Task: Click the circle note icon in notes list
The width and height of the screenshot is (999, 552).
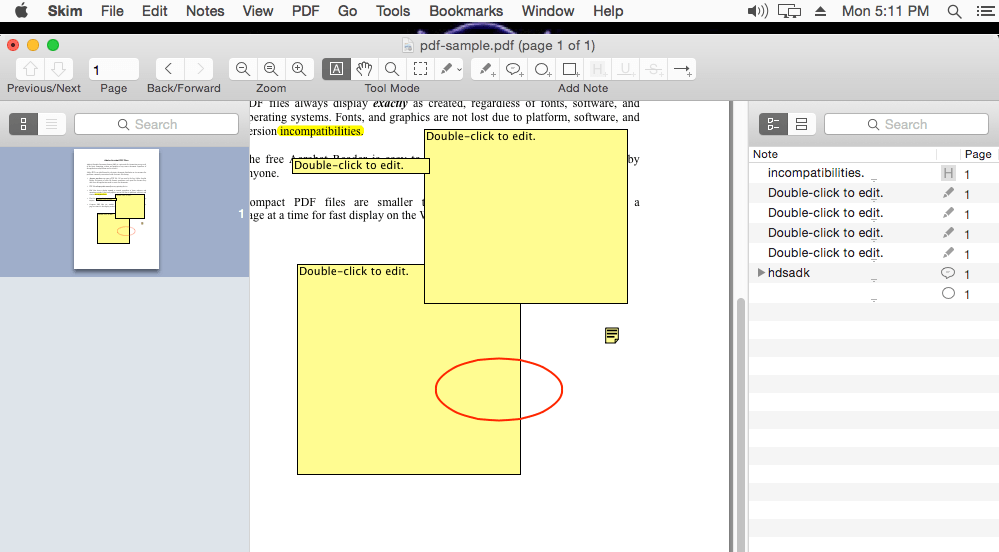Action: pyautogui.click(x=948, y=293)
